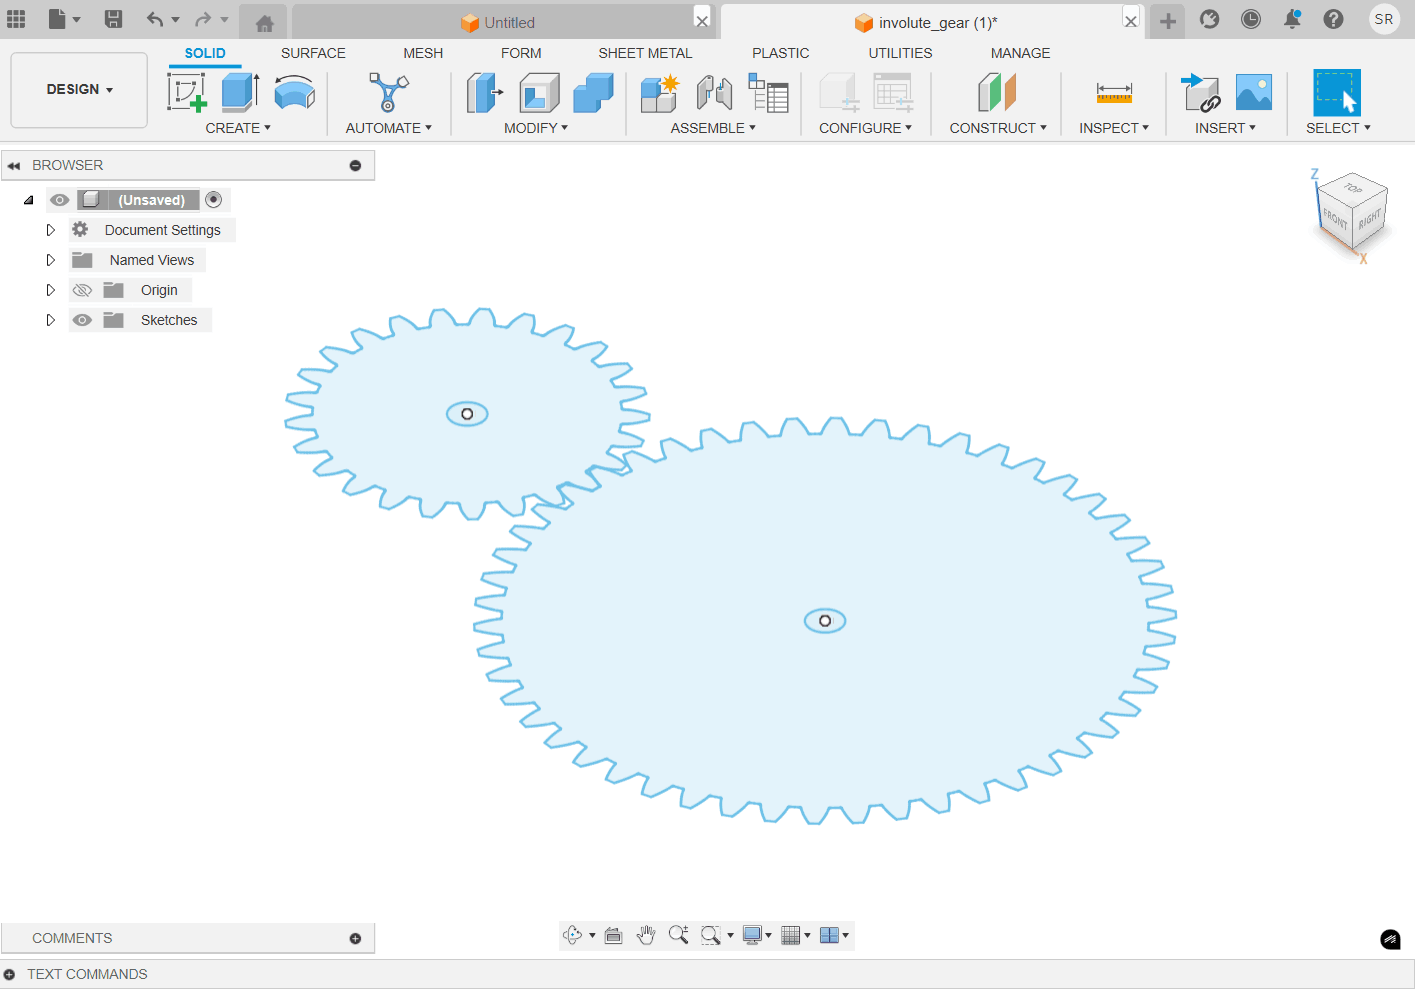The height and width of the screenshot is (989, 1415).
Task: Open the CONSTRUCT dropdown menu
Action: pos(998,128)
